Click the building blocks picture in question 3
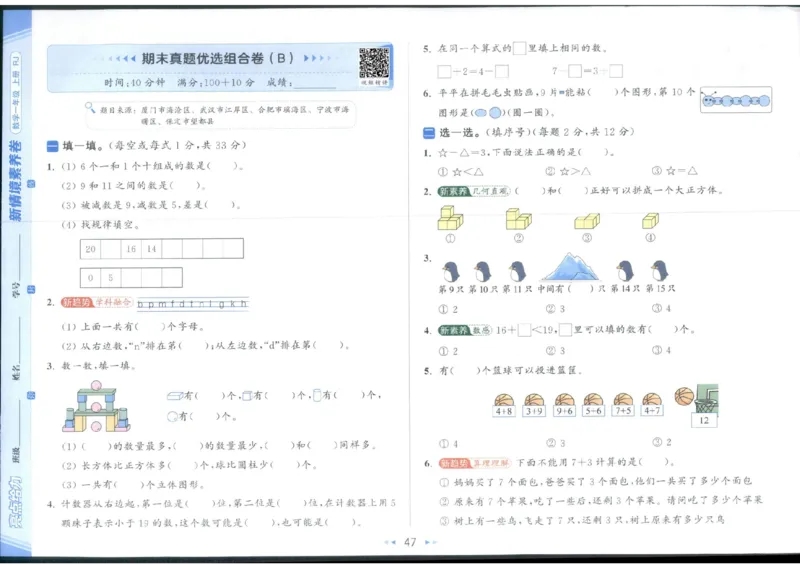The image size is (800, 566). [96, 406]
